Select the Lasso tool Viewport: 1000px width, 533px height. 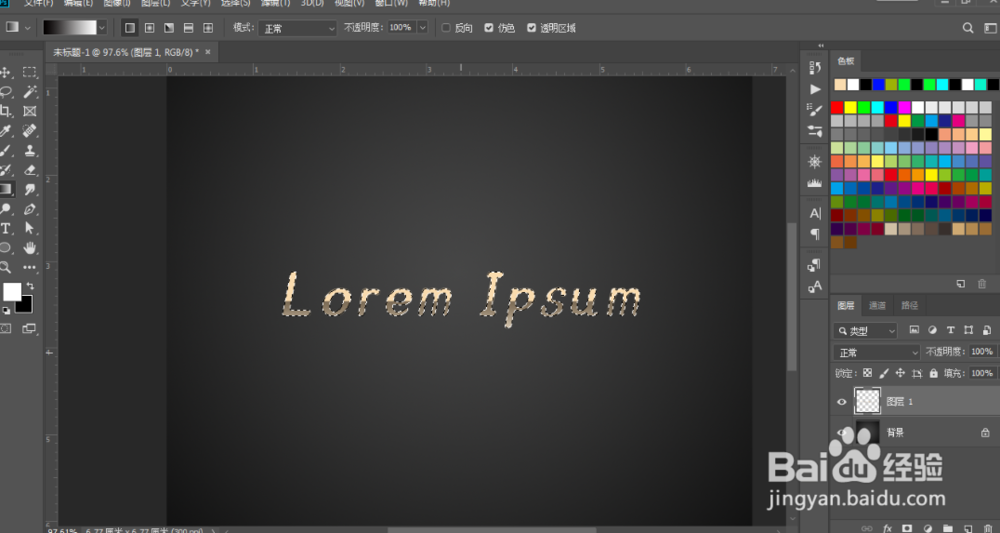point(6,92)
